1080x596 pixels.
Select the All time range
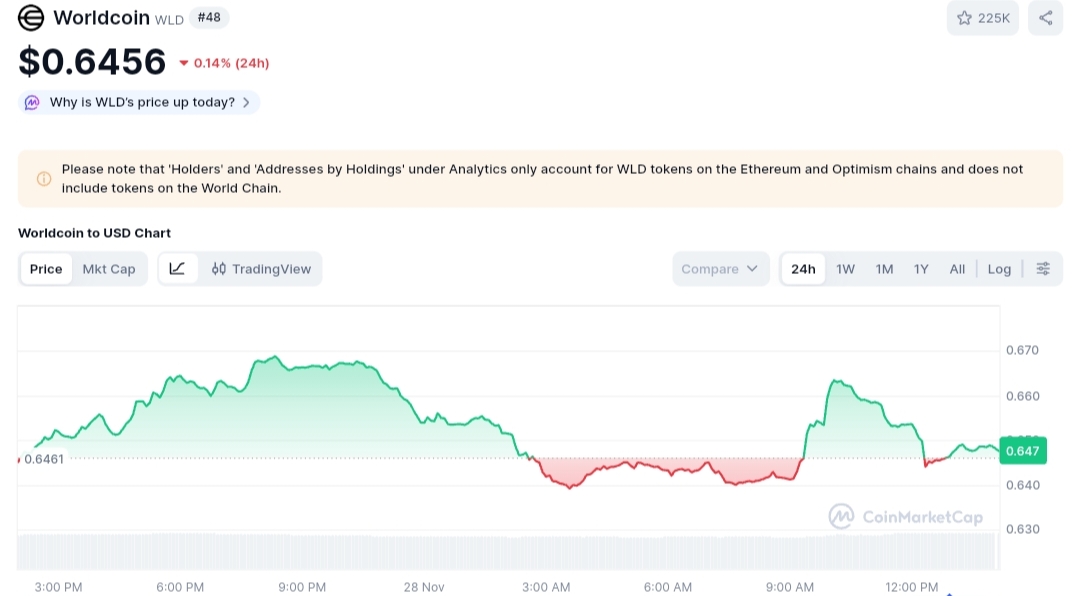pyautogui.click(x=957, y=269)
